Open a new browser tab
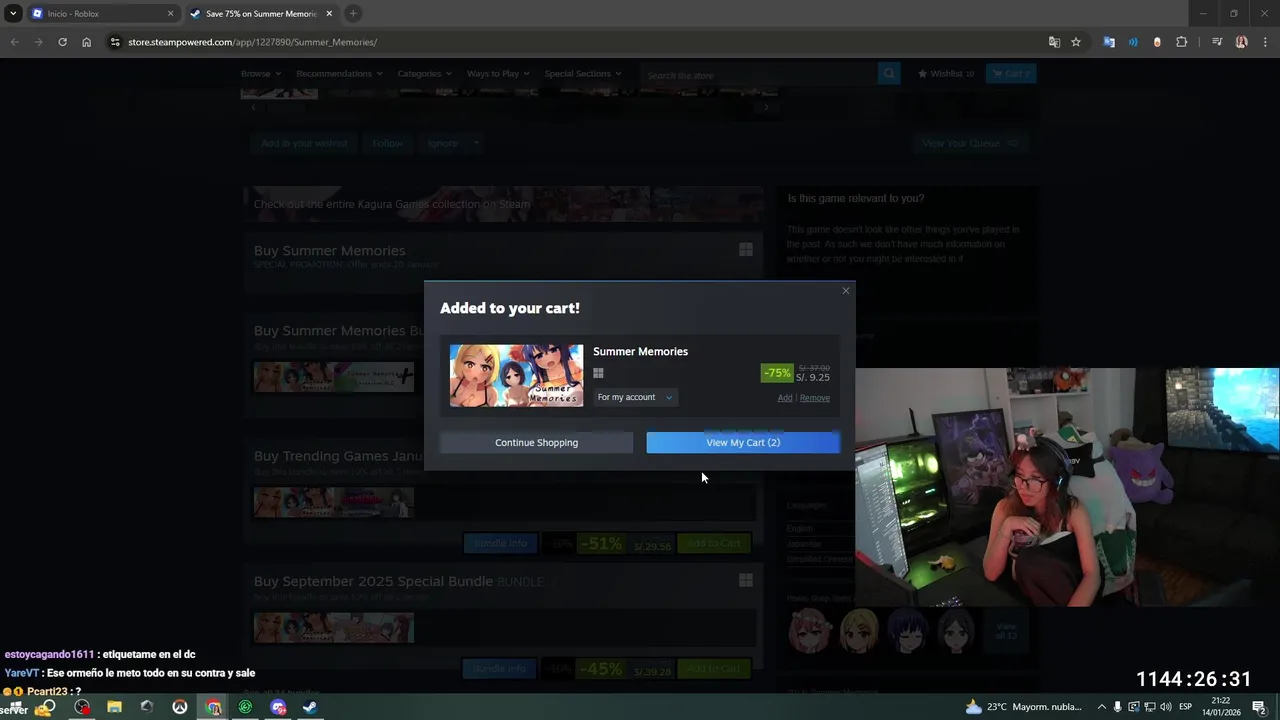 [353, 14]
